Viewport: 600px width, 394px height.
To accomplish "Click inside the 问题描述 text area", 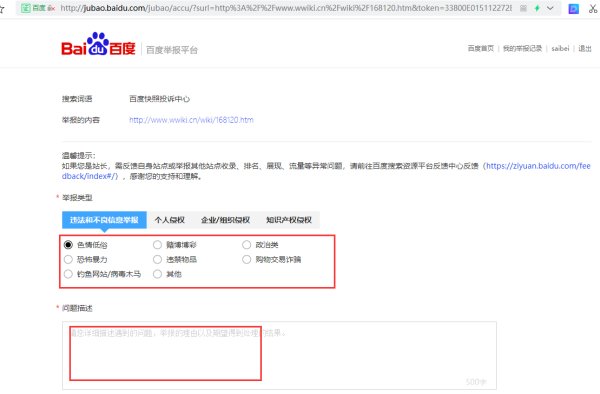I will click(x=279, y=355).
